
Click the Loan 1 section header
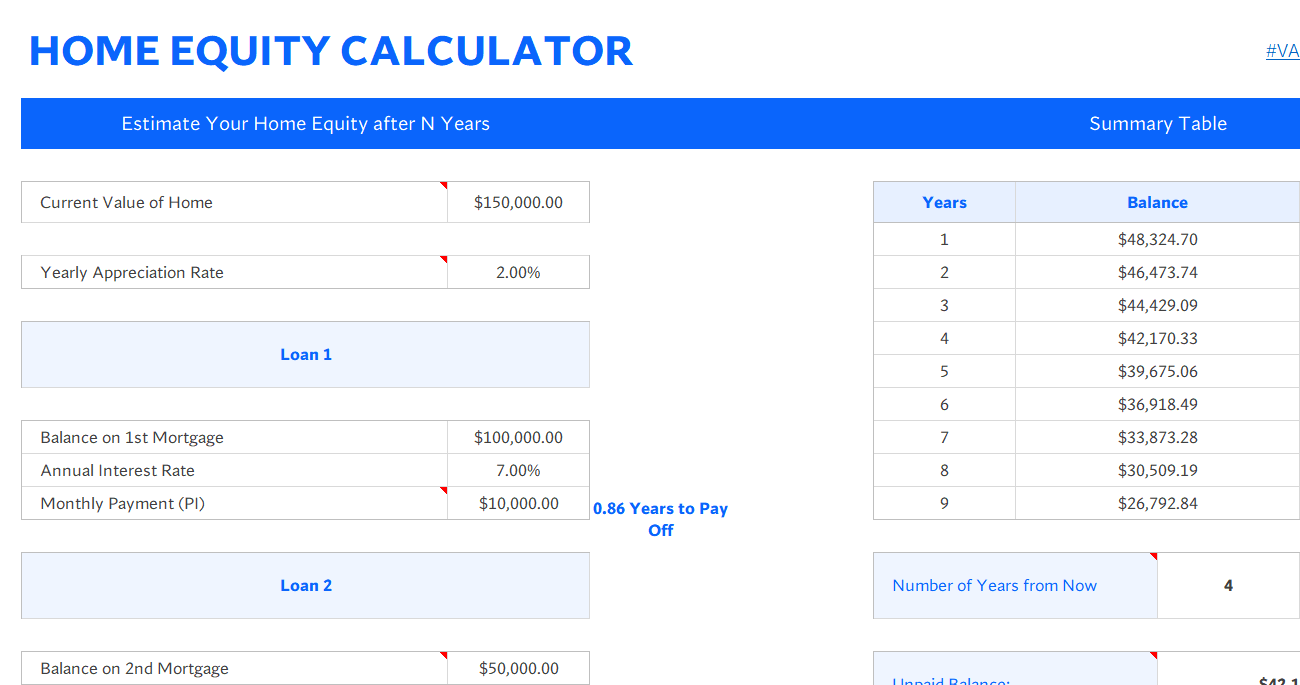pos(305,354)
